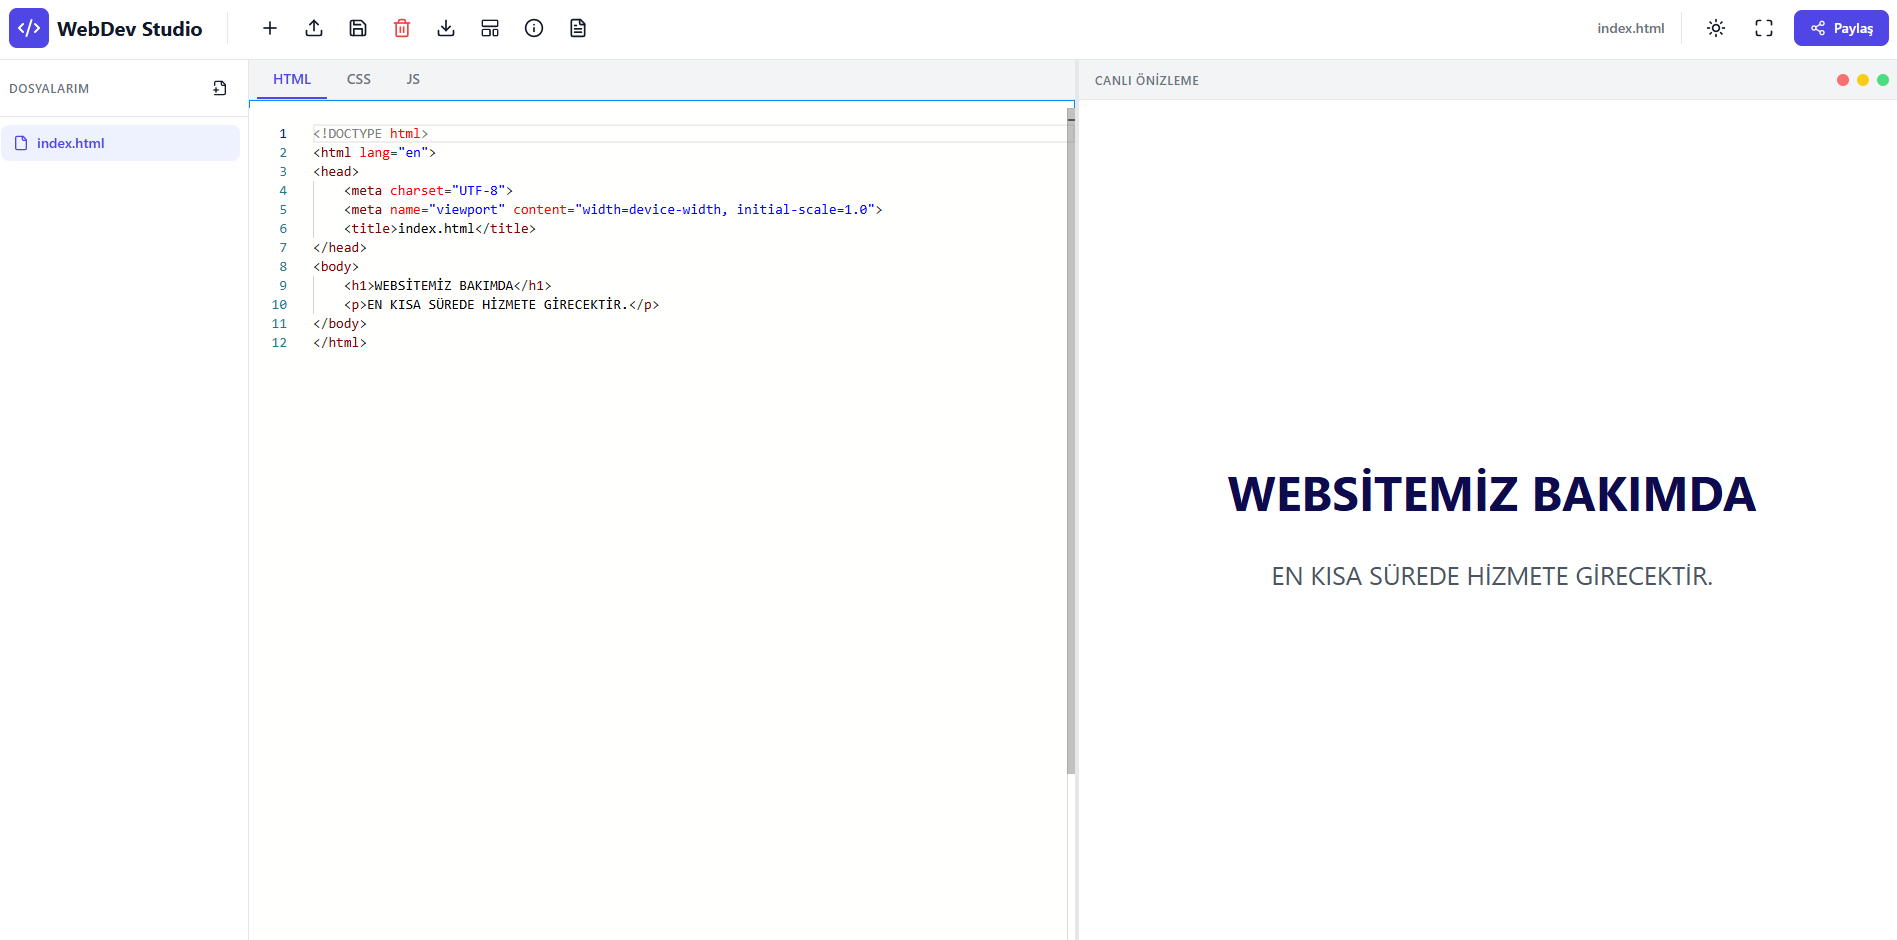Click the code editor vertical scrollbar
The width and height of the screenshot is (1897, 940).
click(x=1071, y=440)
